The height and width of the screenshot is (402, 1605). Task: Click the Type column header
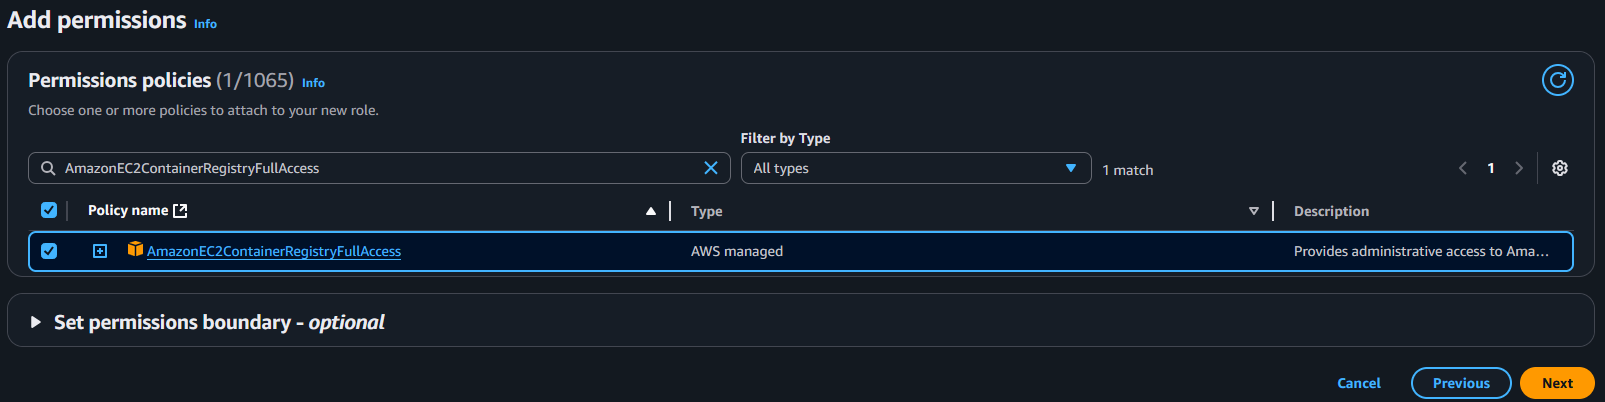(706, 211)
